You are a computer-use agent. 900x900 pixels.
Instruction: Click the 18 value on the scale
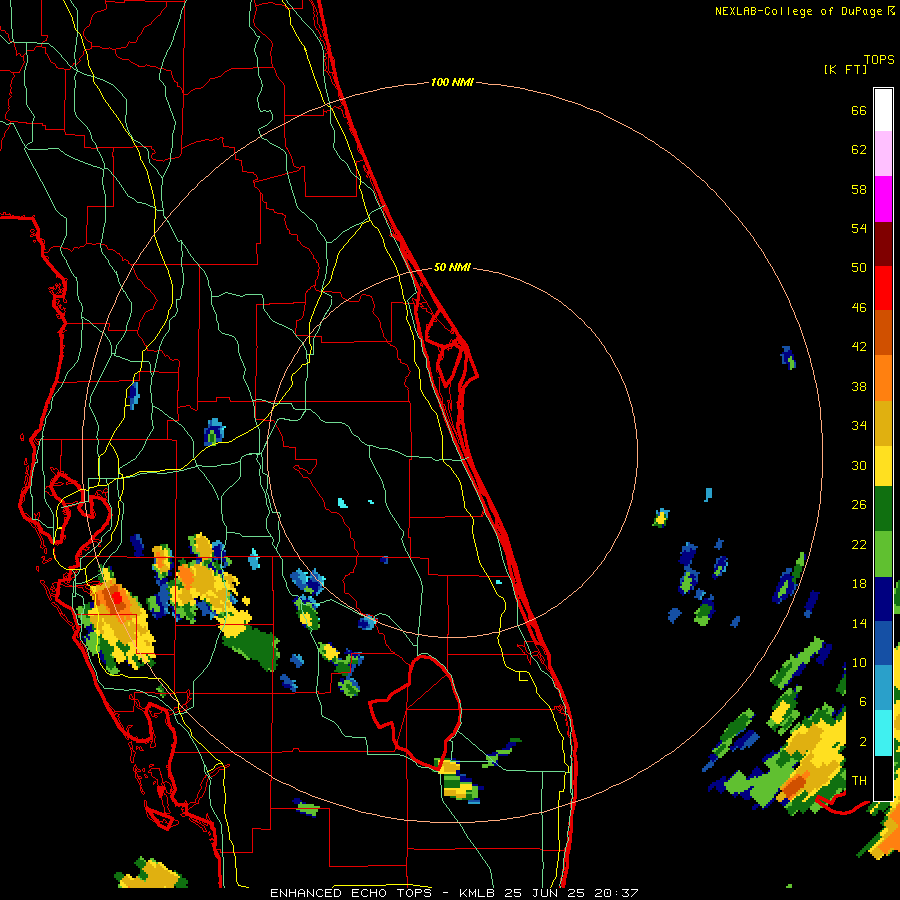pos(859,584)
